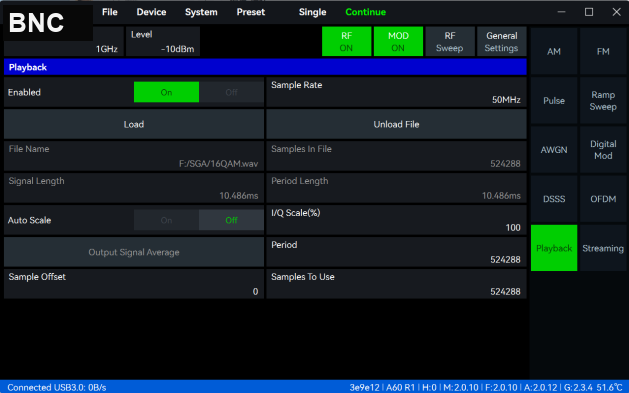Image resolution: width=629 pixels, height=393 pixels.
Task: Select the Pulse modulation tile
Action: tap(554, 101)
